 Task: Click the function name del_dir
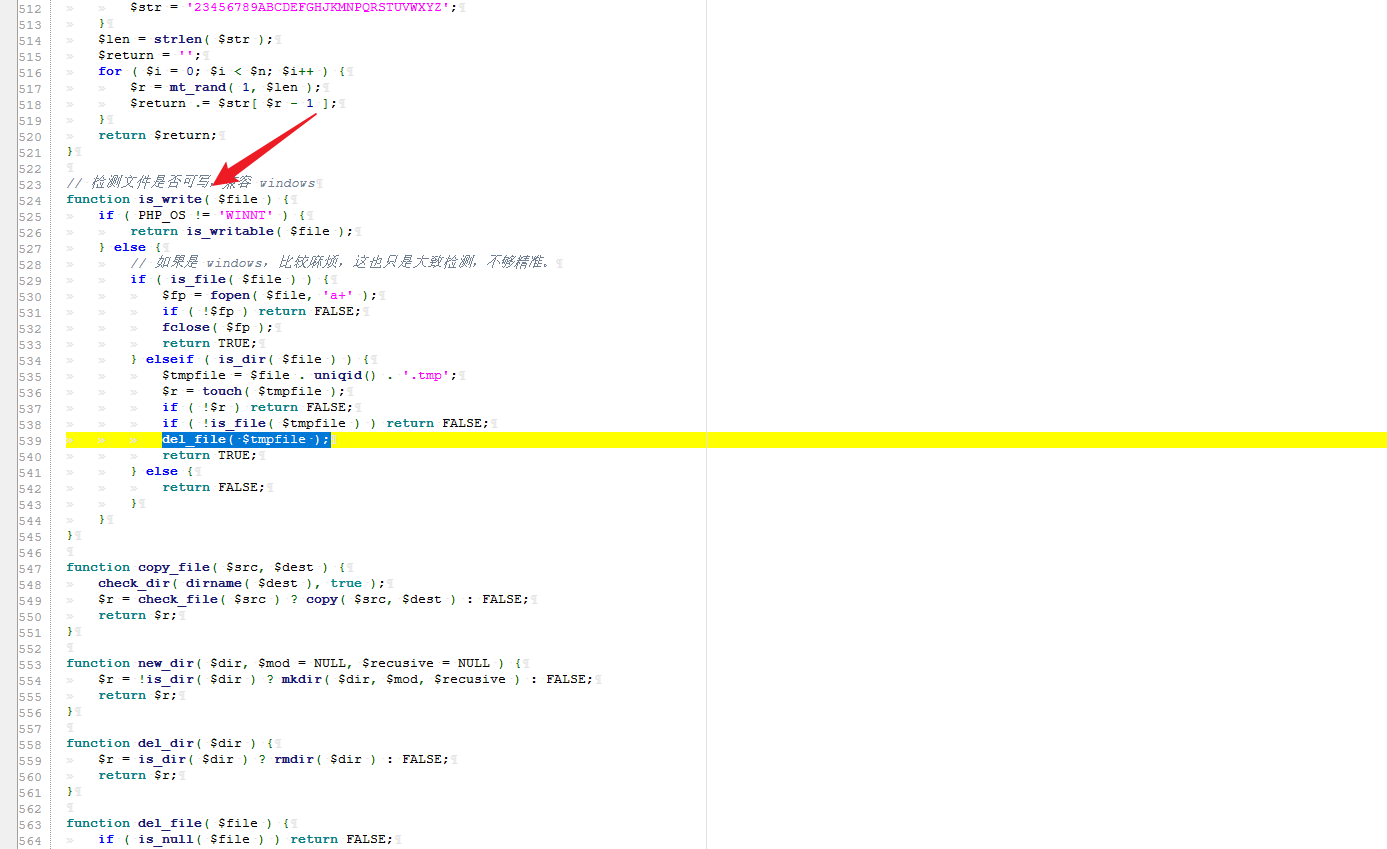pyautogui.click(x=167, y=742)
